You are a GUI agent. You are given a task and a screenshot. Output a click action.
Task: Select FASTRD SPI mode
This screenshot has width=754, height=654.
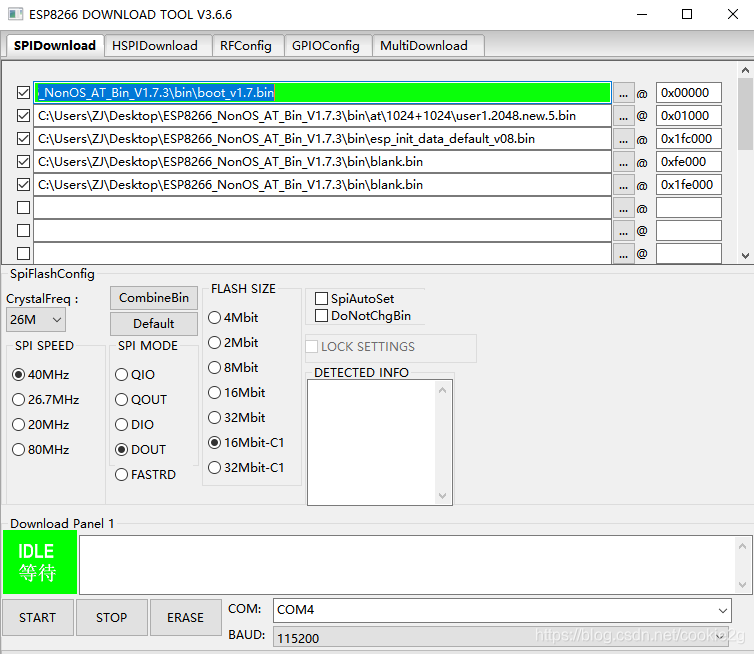[x=146, y=475]
